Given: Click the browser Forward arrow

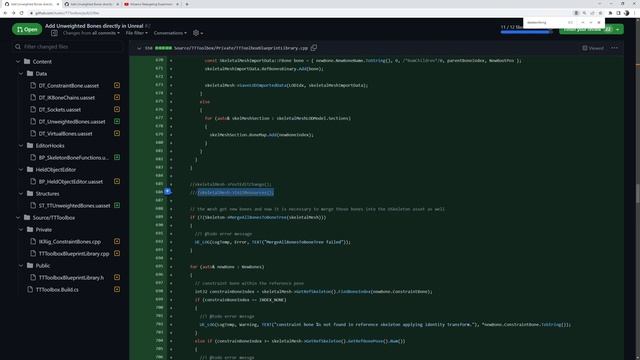Looking at the screenshot, I should click(x=13, y=13).
